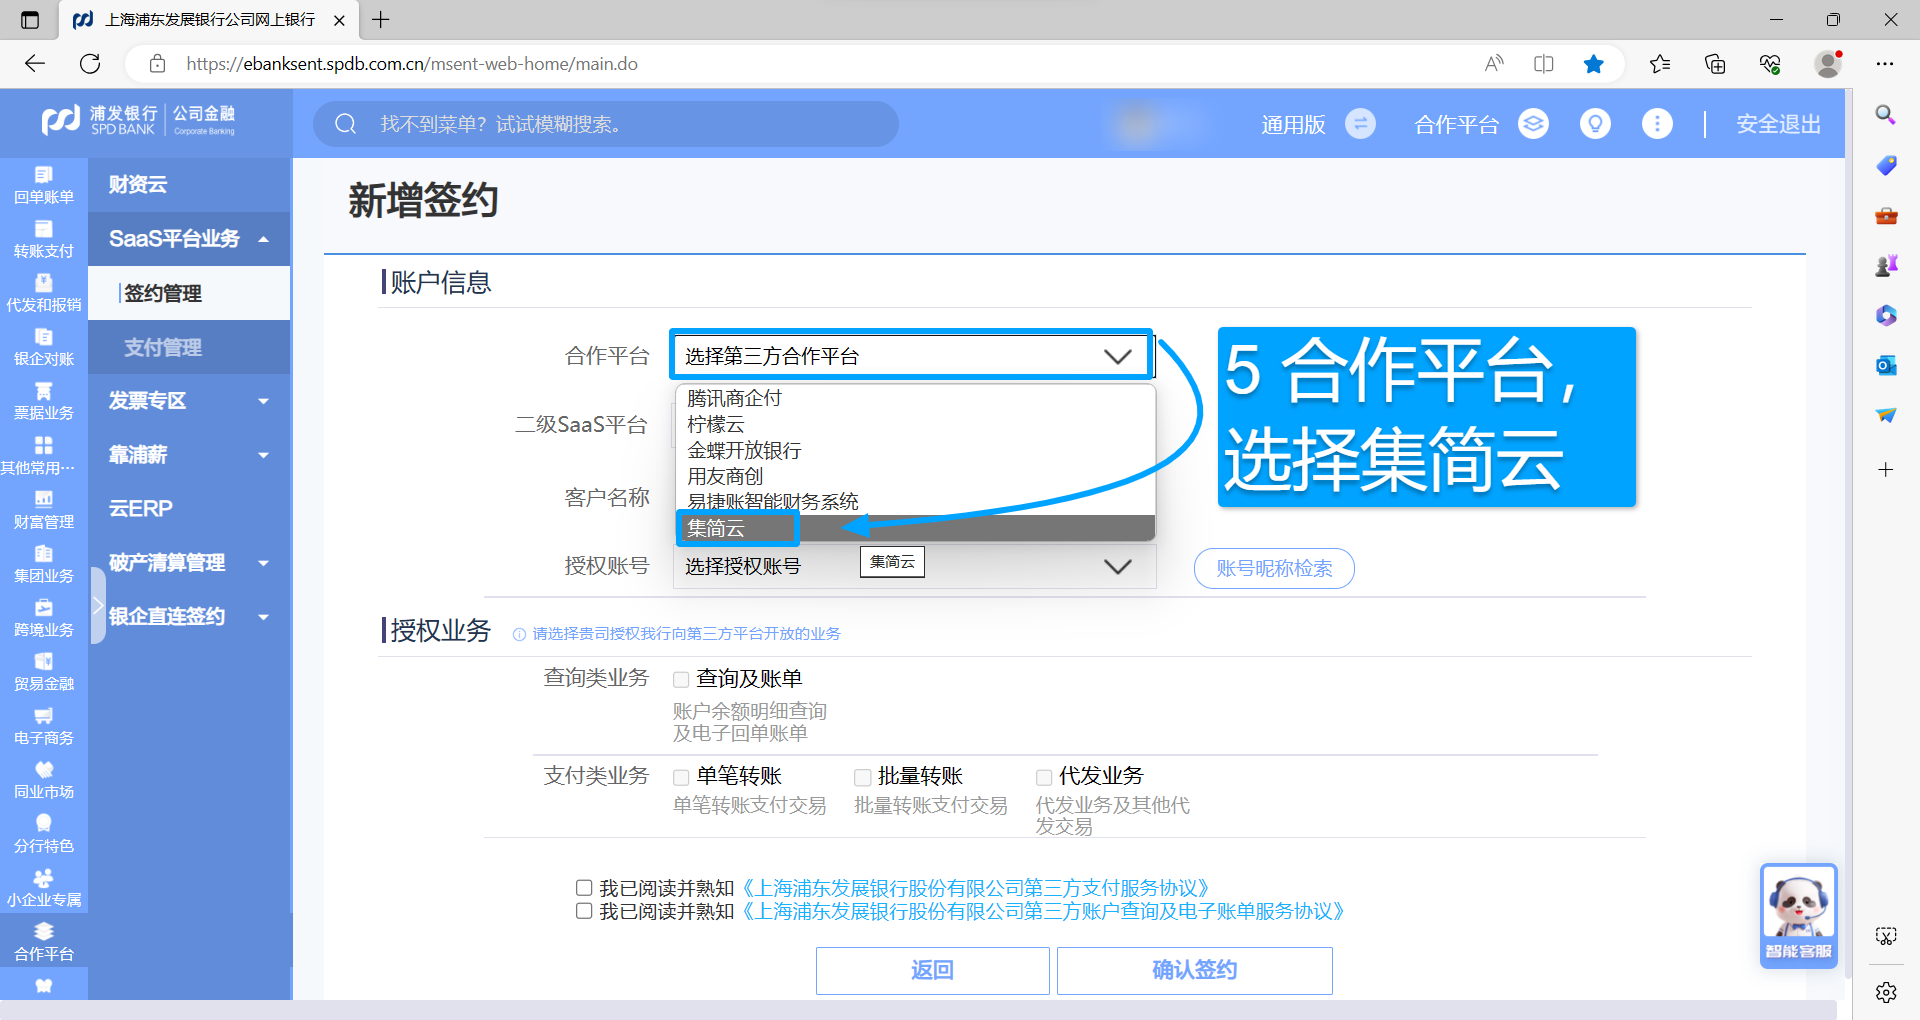
Task: Select 集简云 from the platform list
Action: coord(916,528)
